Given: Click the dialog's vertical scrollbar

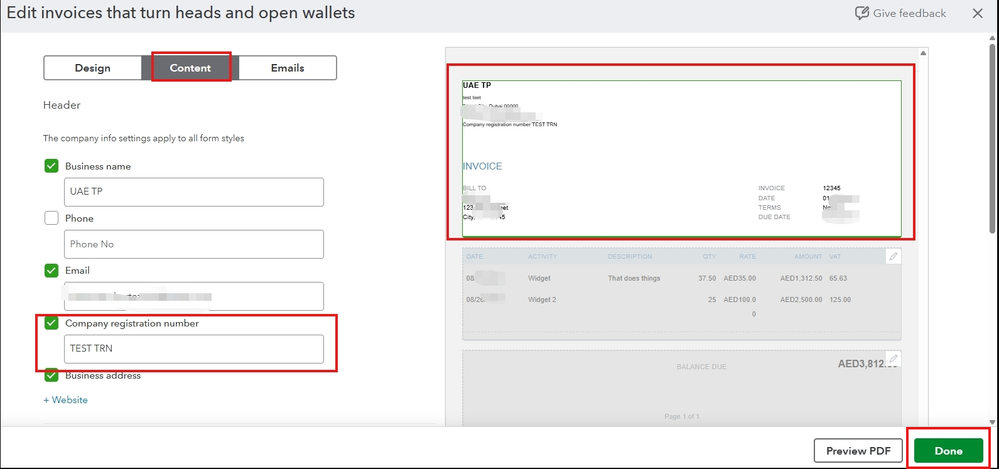Looking at the screenshot, I should tap(993, 137).
